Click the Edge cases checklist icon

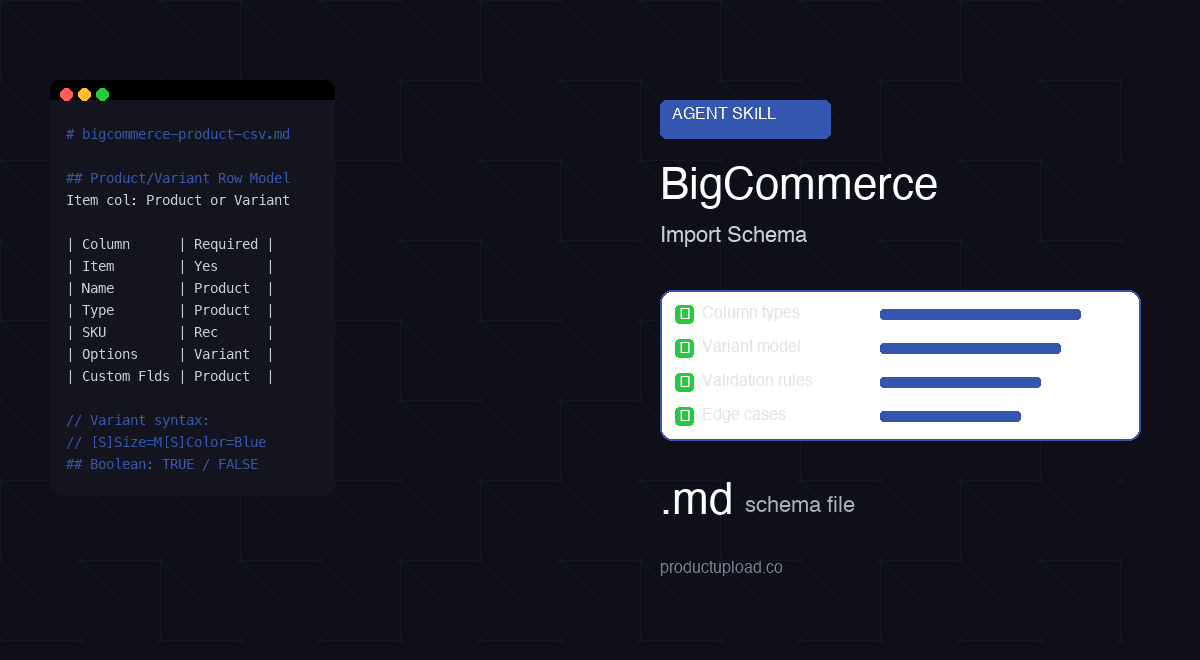(684, 415)
